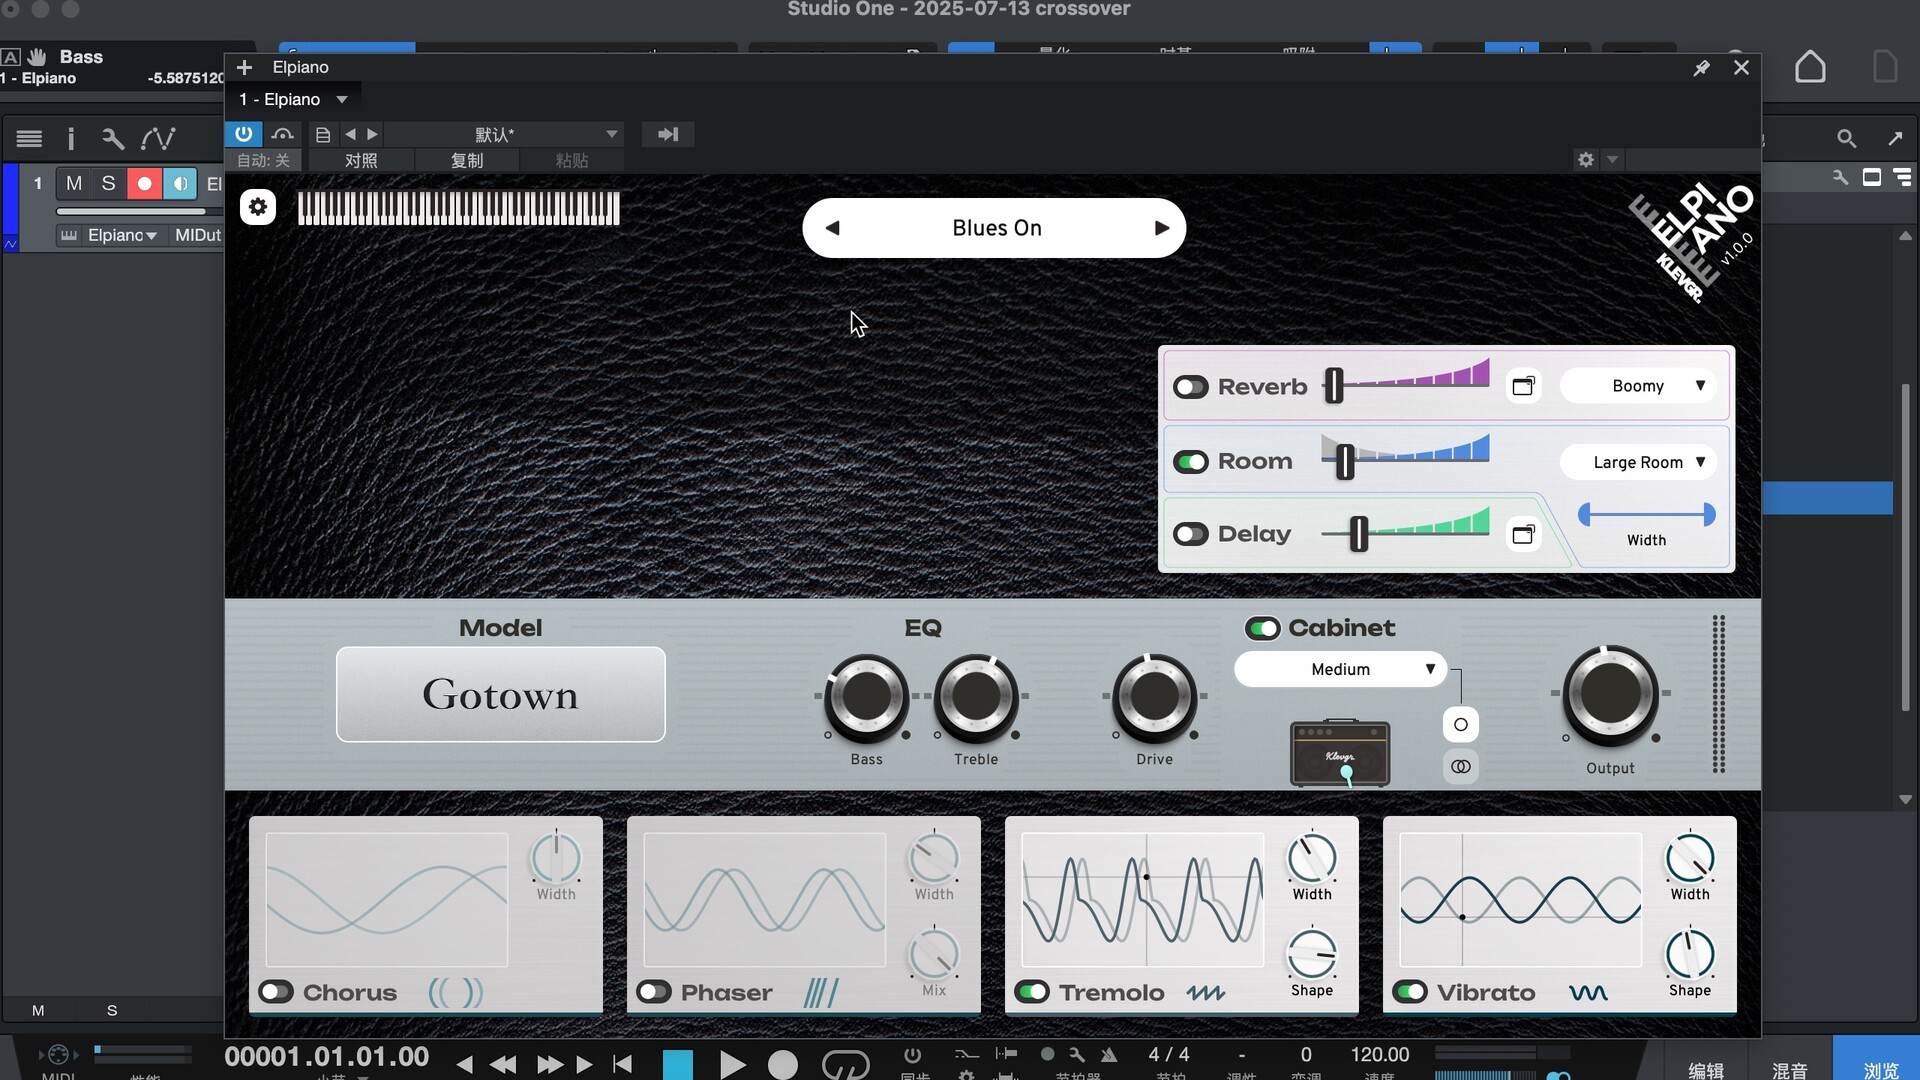Disable the Tremolo effect switch

pos(1032,992)
